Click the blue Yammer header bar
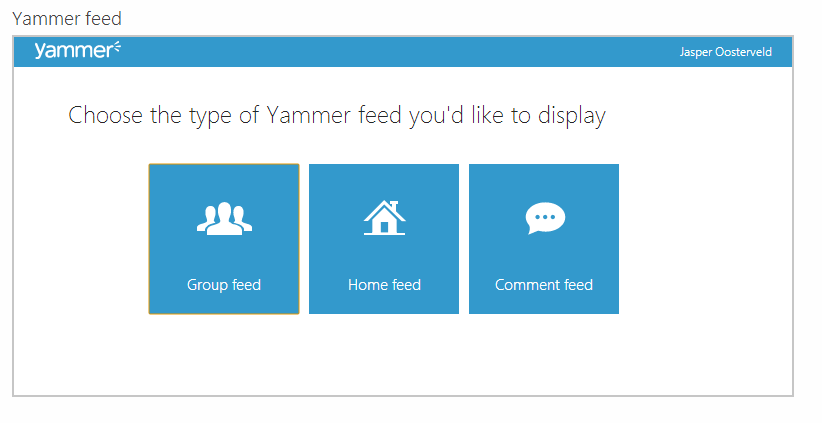Screen dimensions: 822x423 (403, 52)
